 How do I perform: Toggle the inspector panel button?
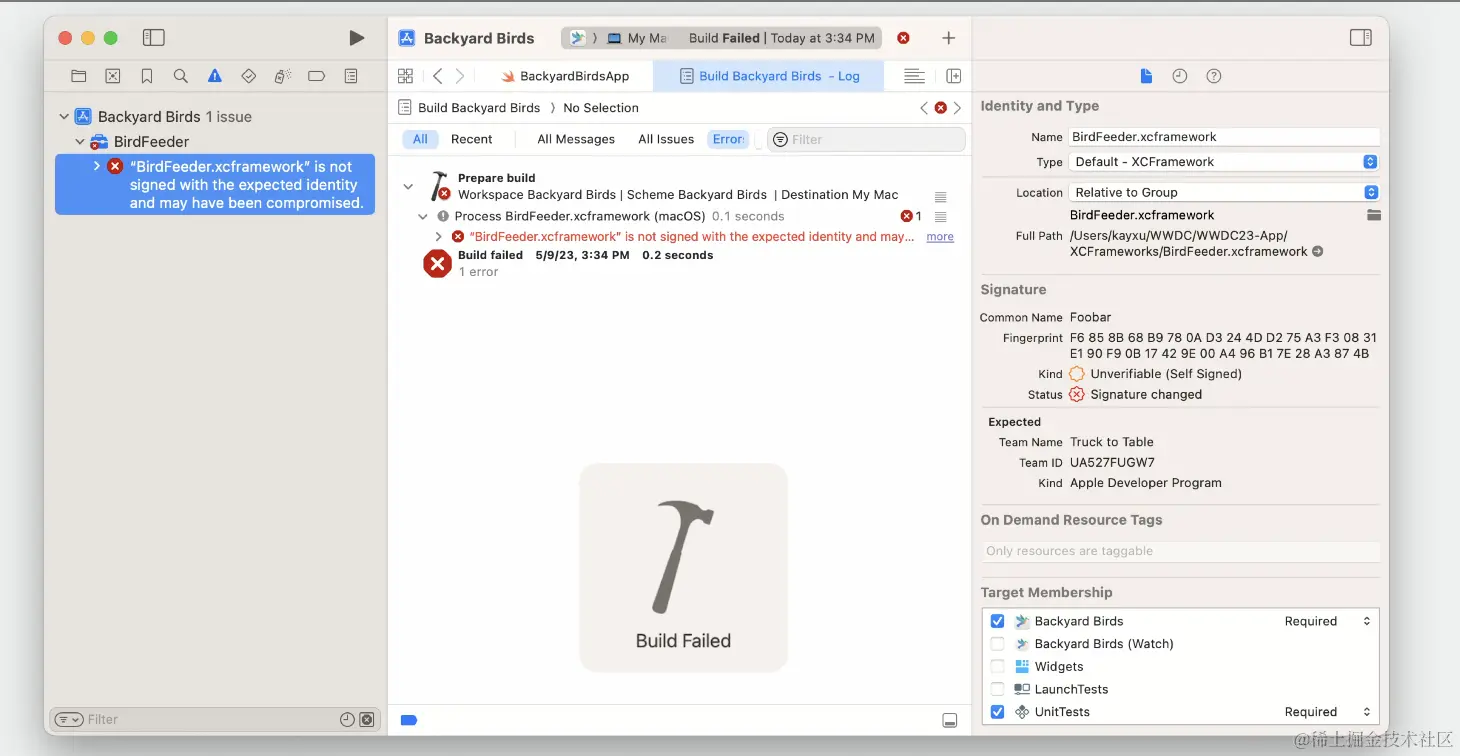(1361, 38)
